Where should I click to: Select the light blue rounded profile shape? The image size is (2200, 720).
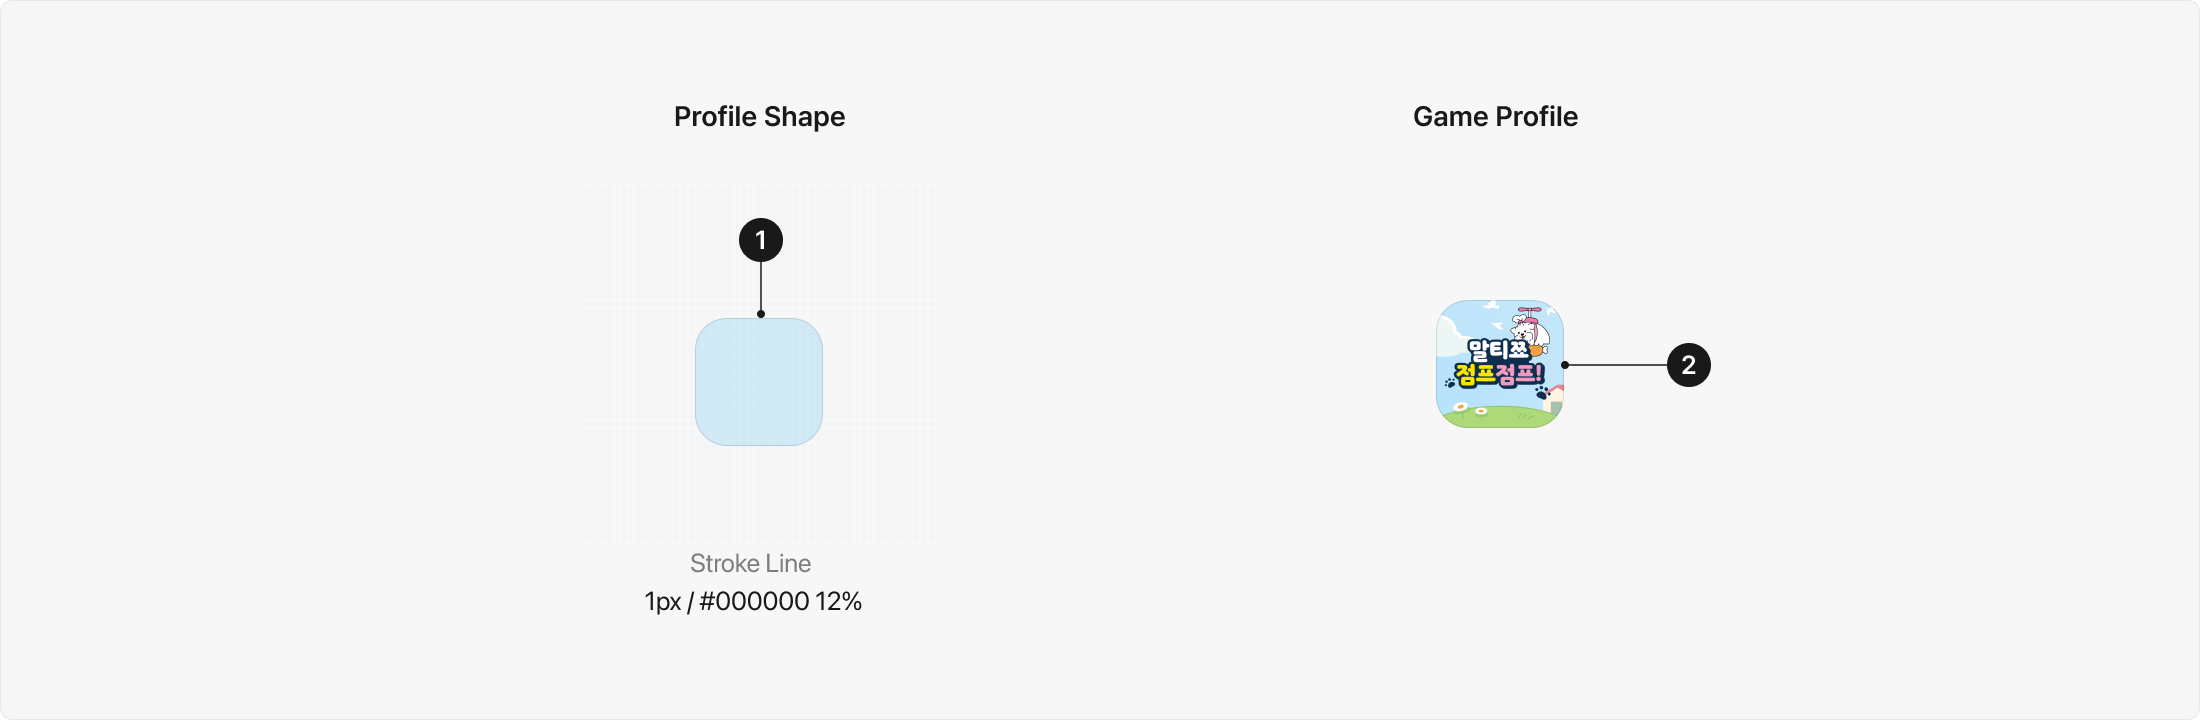tap(759, 382)
